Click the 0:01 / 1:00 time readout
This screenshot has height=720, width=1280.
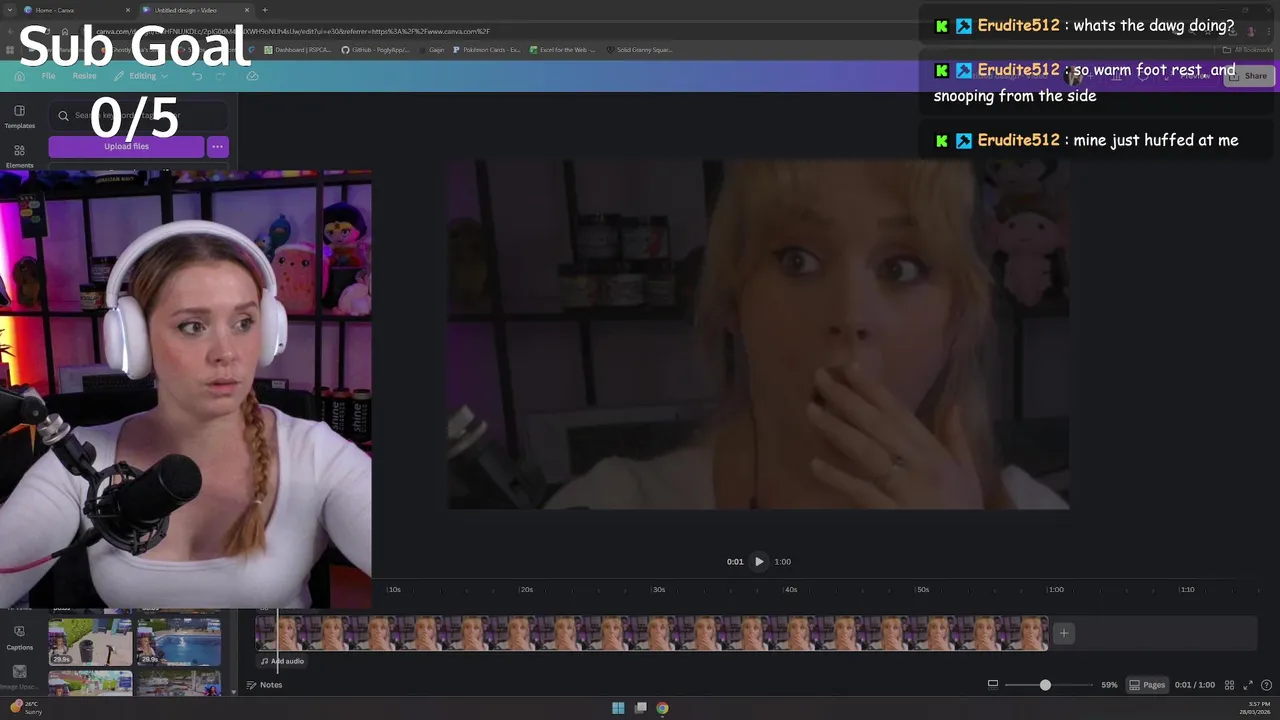tap(1195, 685)
